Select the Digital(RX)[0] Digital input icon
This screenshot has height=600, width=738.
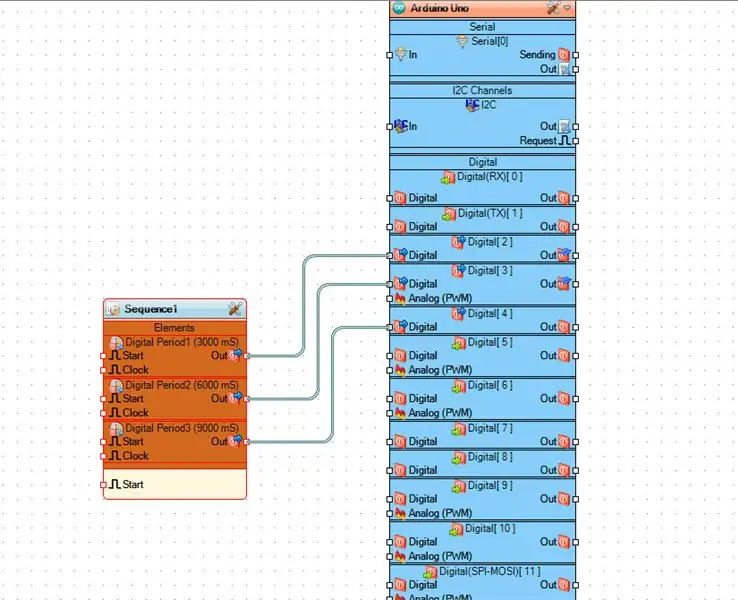(400, 198)
